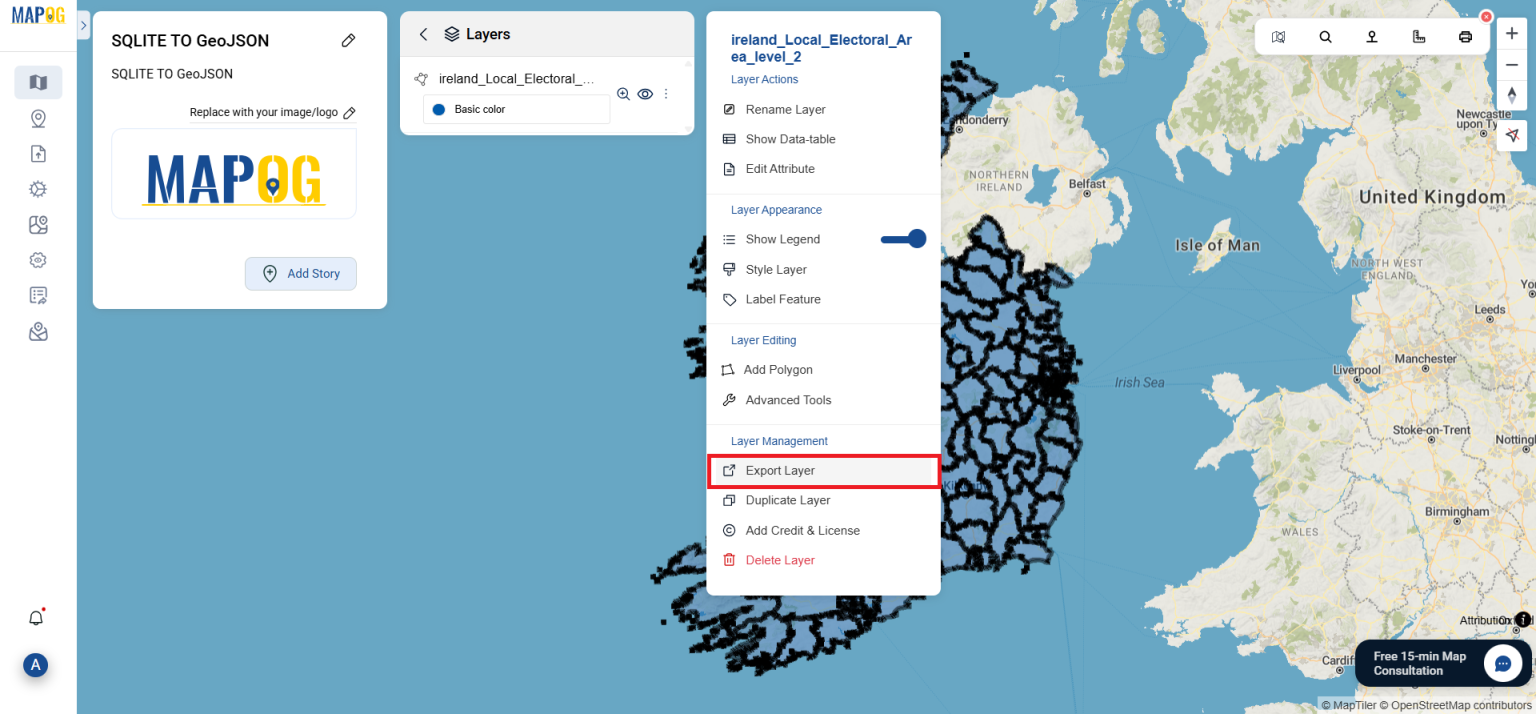
Task: Click the add marker icon on the toolbar
Action: click(x=1371, y=37)
